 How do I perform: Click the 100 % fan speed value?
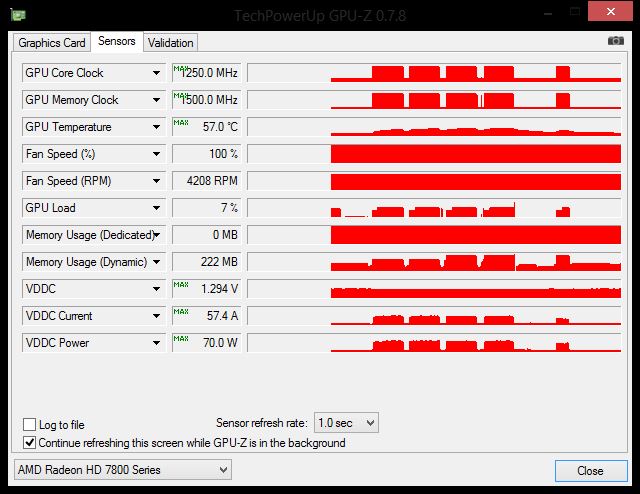[207, 154]
